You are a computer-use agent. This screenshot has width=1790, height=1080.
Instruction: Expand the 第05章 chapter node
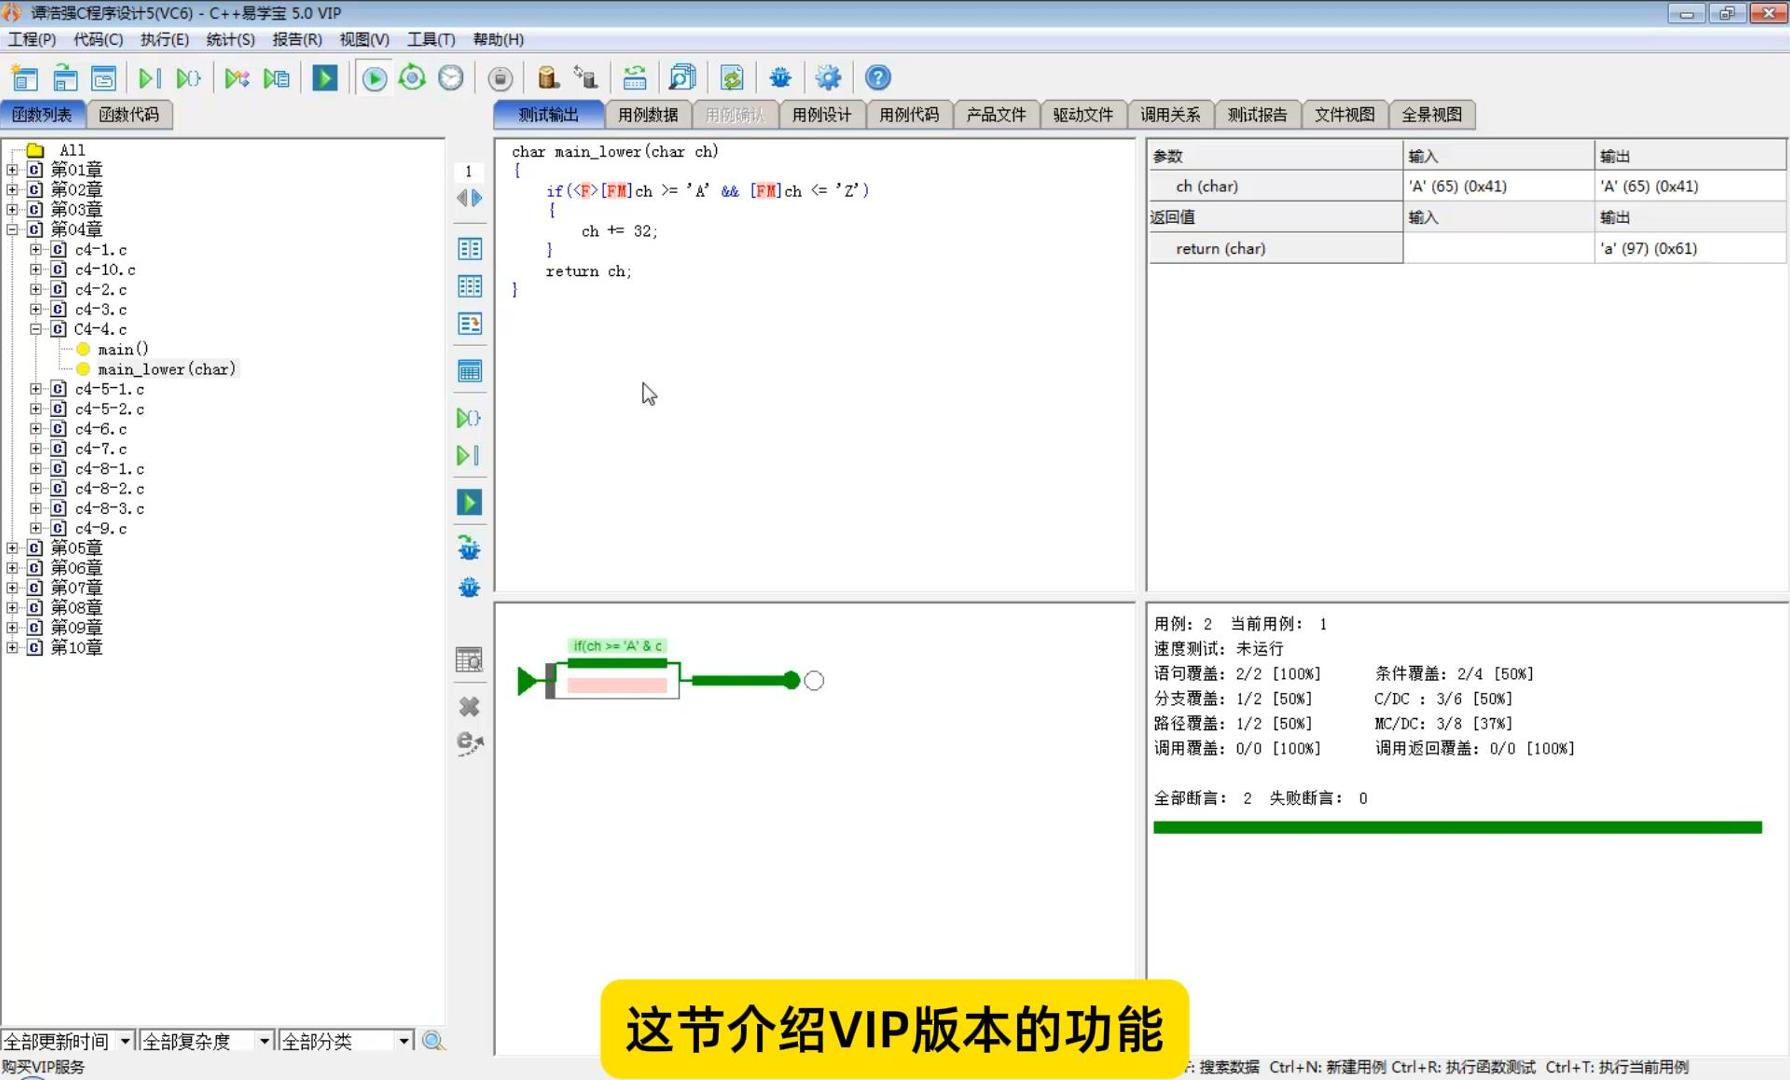click(x=12, y=548)
